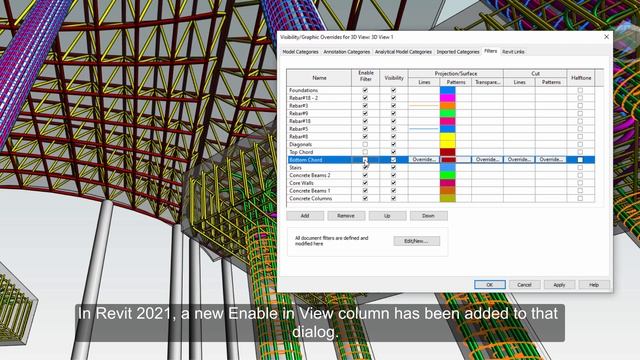Viewport: 640px width, 360px height.
Task: Hide Concrete Beams 2 via Visibility checkbox
Action: pos(393,175)
